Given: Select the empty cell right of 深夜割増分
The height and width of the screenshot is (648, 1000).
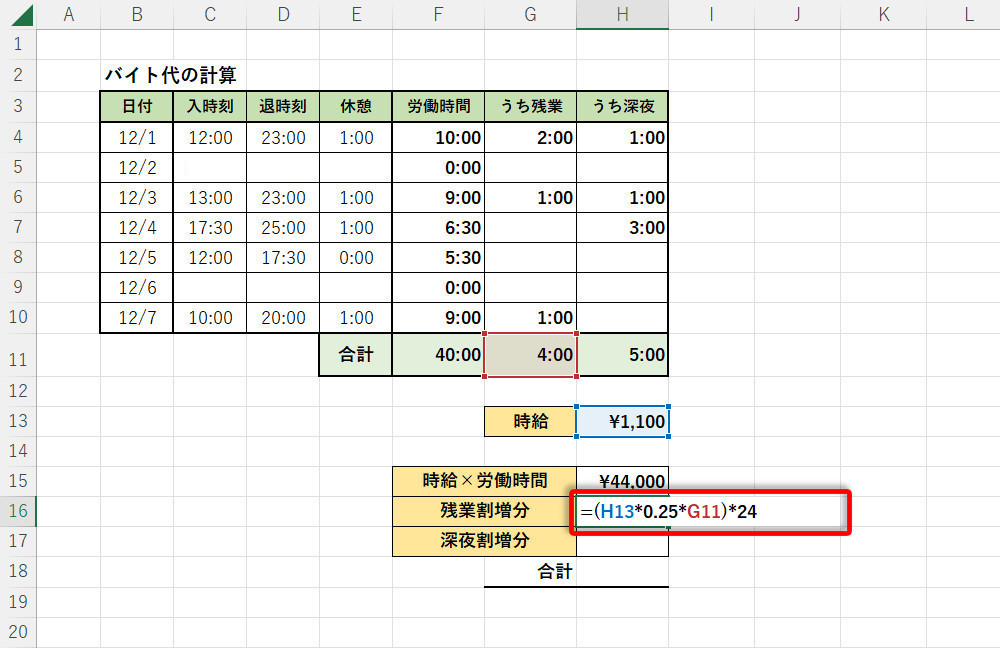Looking at the screenshot, I should click(622, 541).
